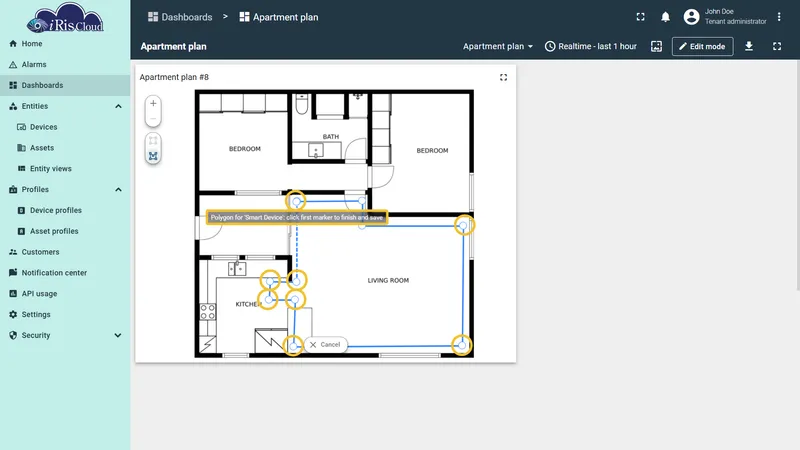Open the top bar three-dot menu
This screenshot has width=800, height=450.
pos(779,17)
